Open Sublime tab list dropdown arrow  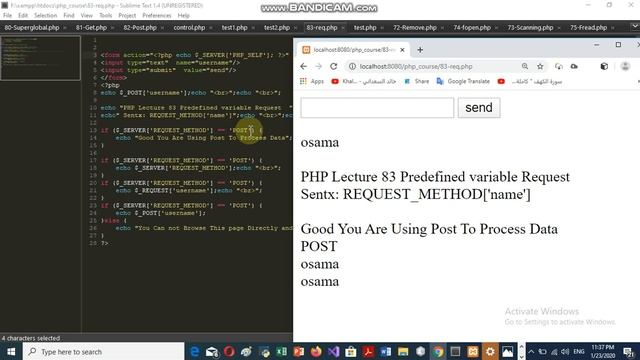click(635, 27)
